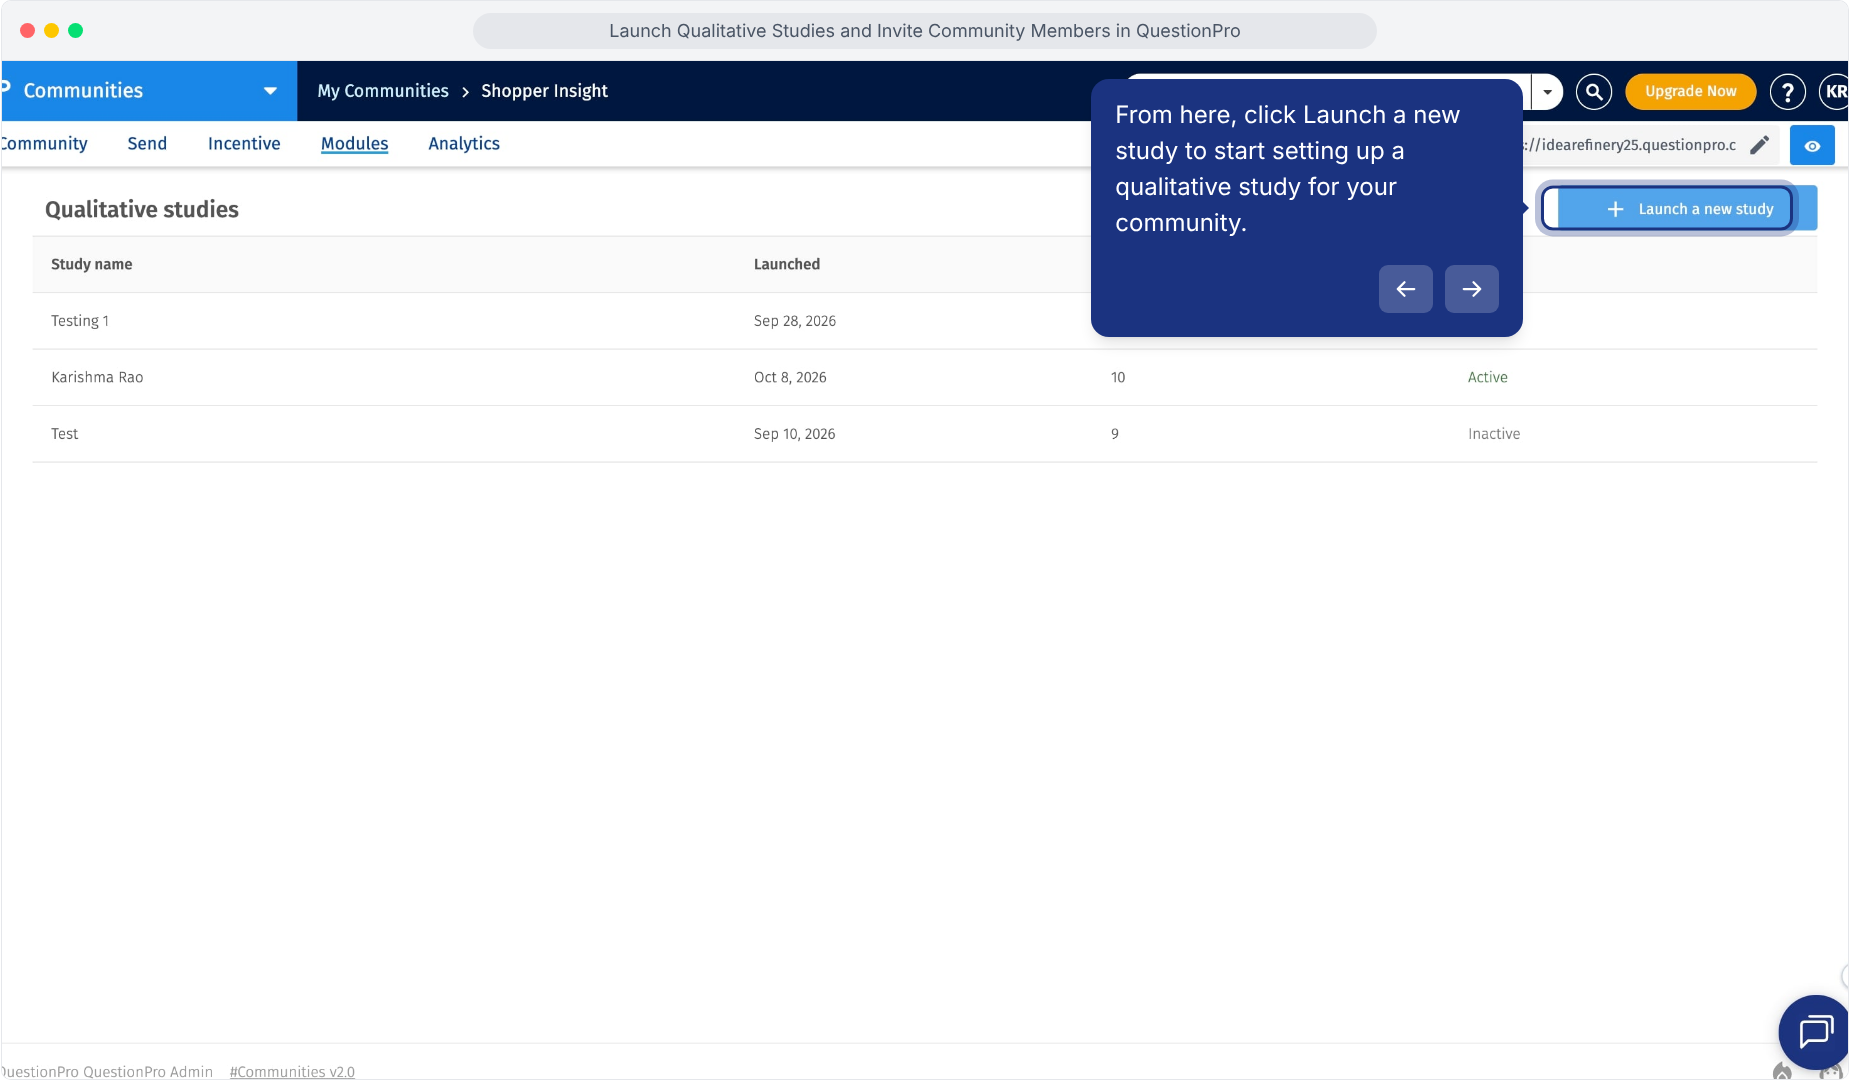
Task: Go to My Communities breadcrumb
Action: click(x=383, y=91)
